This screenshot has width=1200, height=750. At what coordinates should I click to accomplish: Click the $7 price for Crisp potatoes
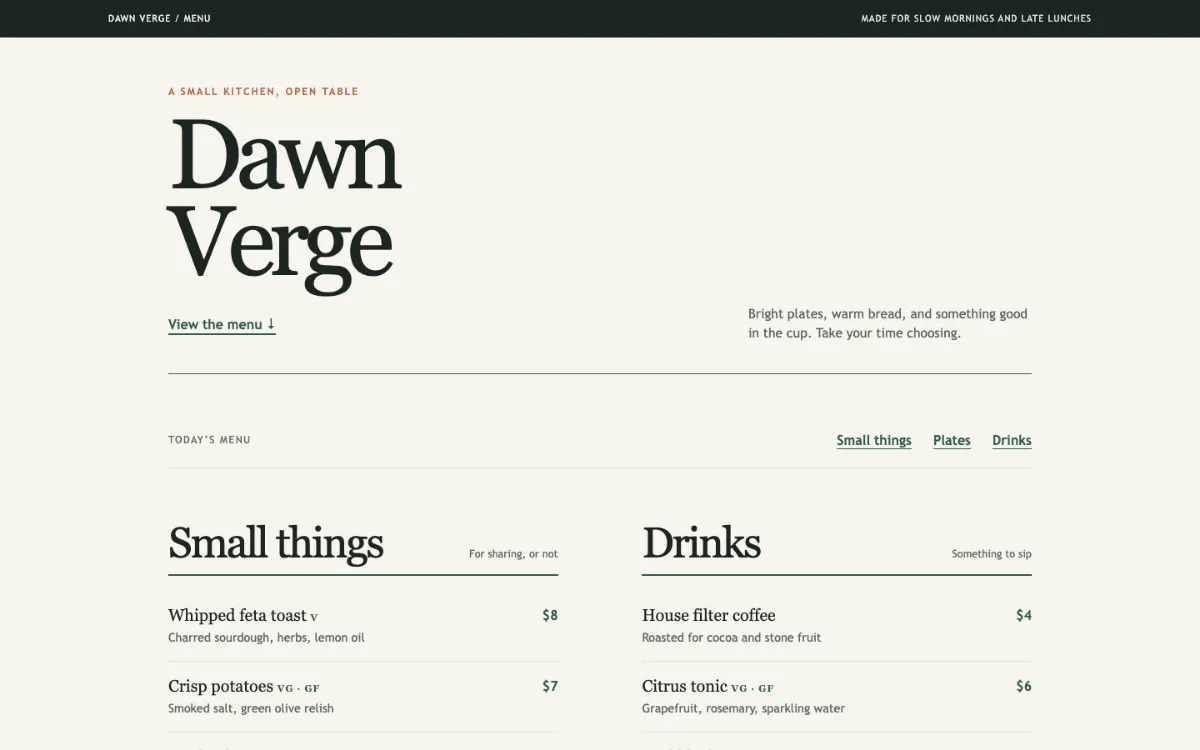tap(550, 686)
